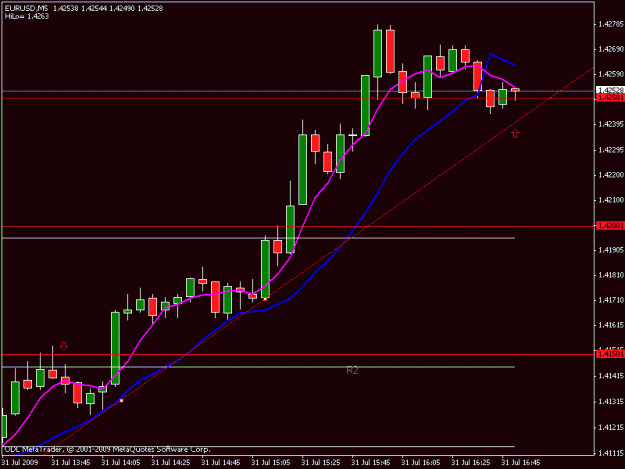Click the 1.41810 price axis label
625x469 pixels.
pos(611,275)
